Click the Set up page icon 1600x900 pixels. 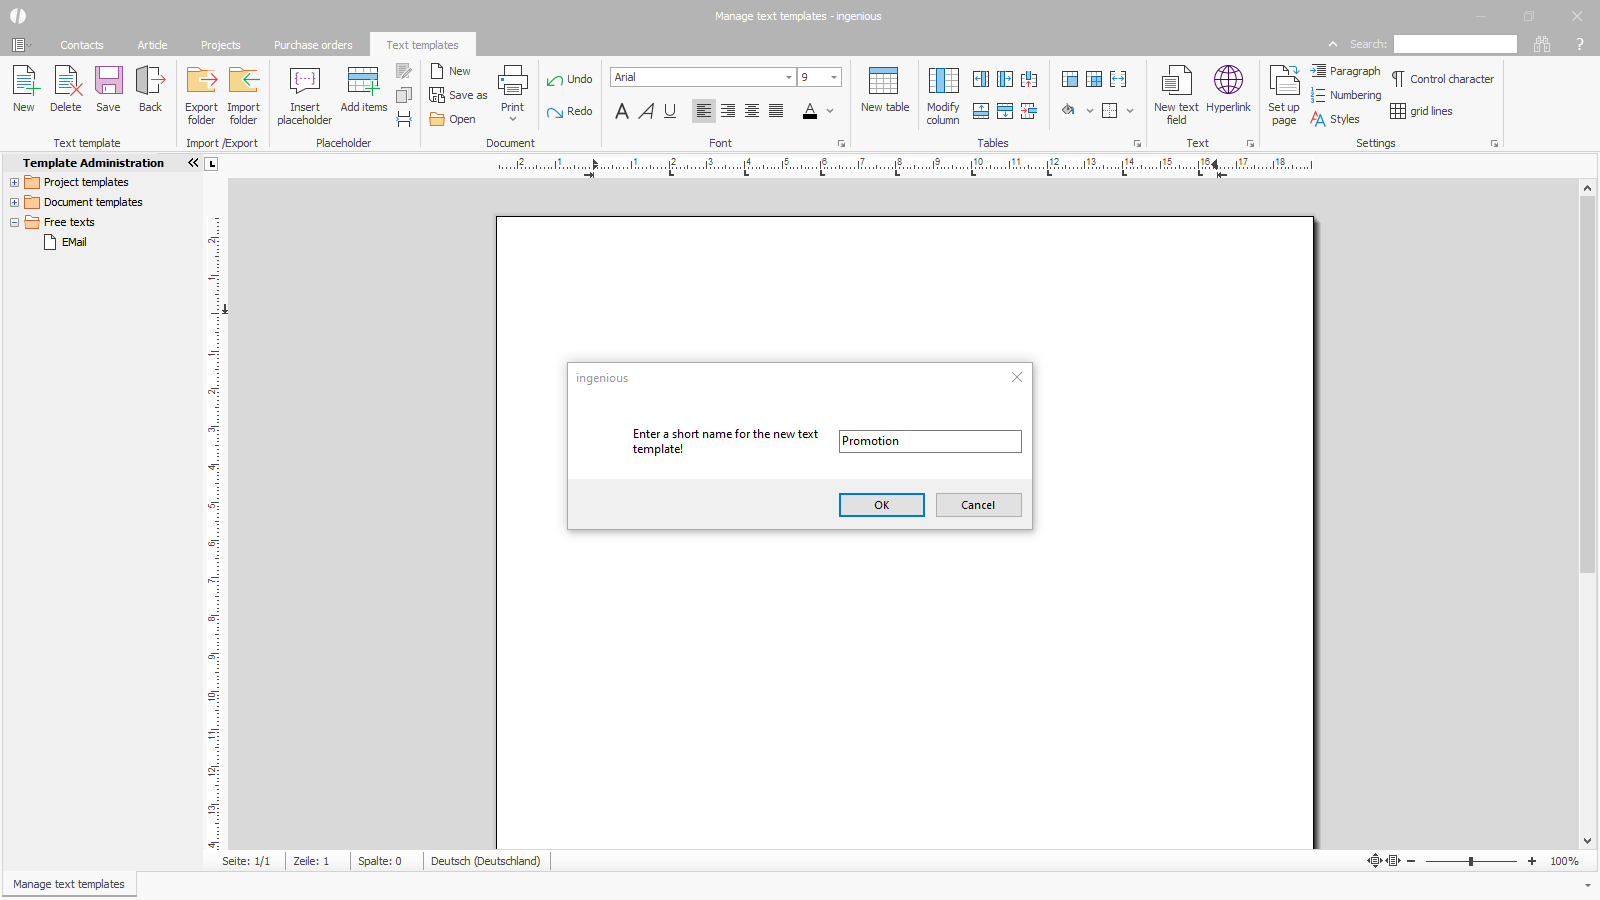click(x=1284, y=81)
